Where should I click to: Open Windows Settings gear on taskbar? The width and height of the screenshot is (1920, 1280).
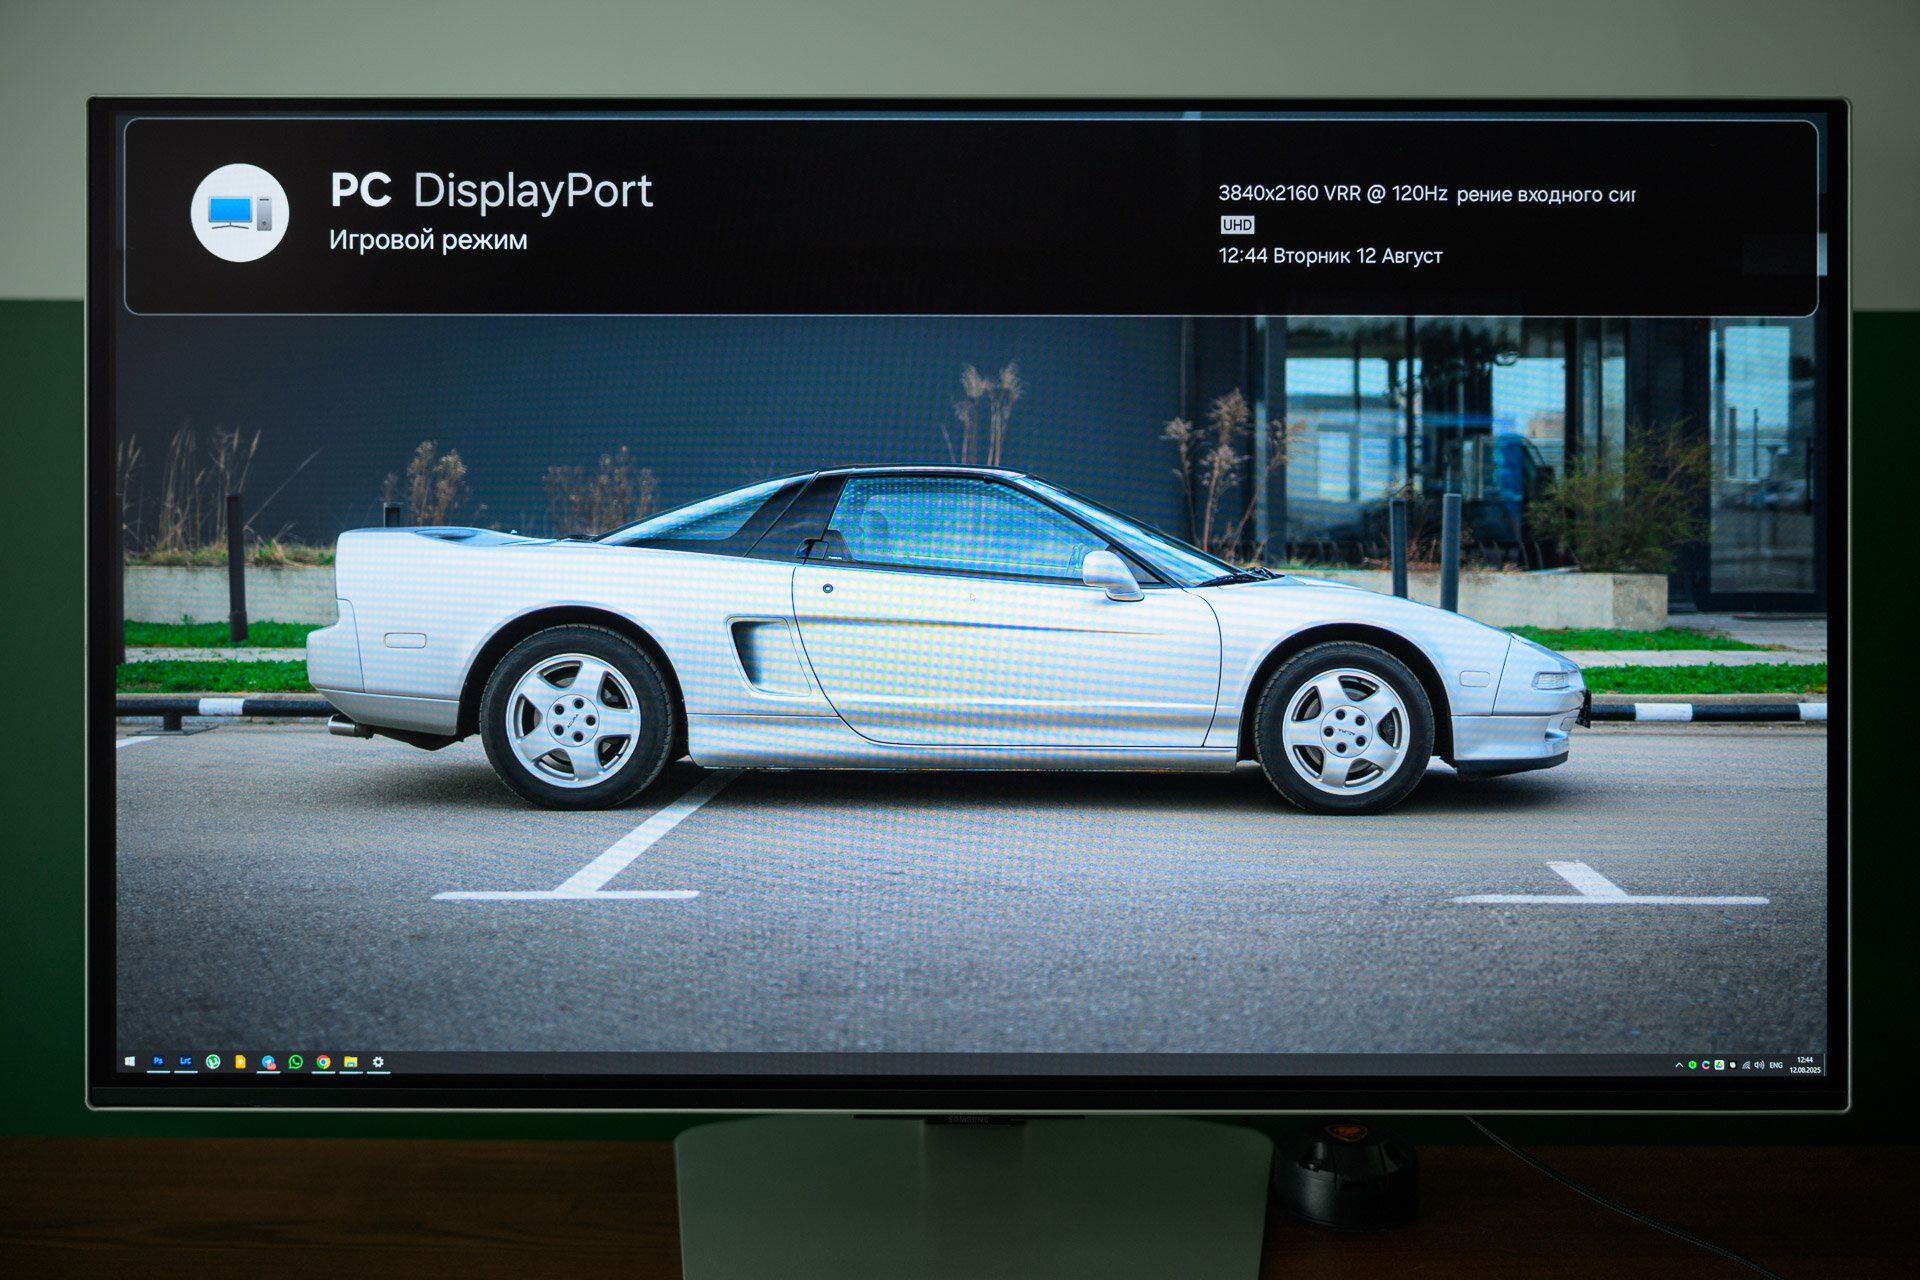tap(378, 1062)
